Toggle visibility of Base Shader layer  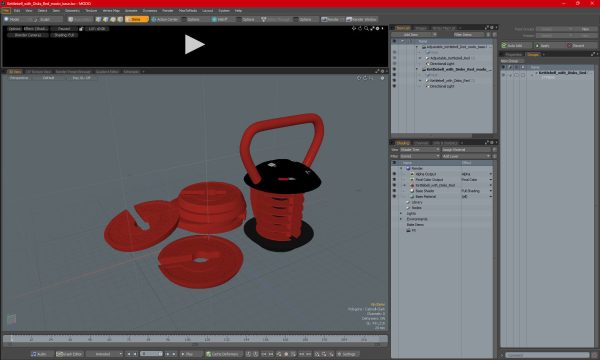(394, 191)
